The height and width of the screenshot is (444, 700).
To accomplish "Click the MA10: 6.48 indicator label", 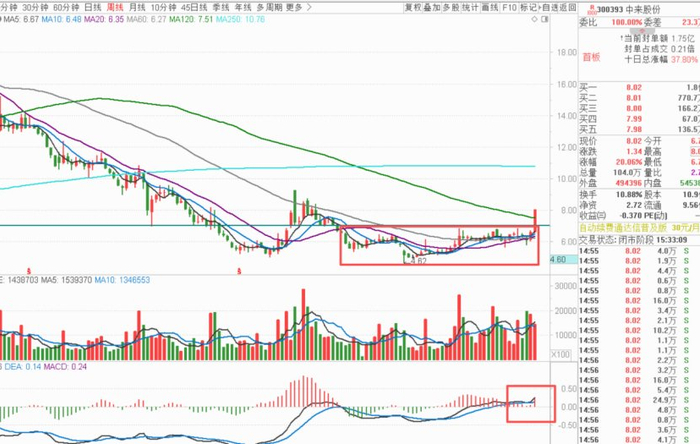I will pyautogui.click(x=62, y=19).
